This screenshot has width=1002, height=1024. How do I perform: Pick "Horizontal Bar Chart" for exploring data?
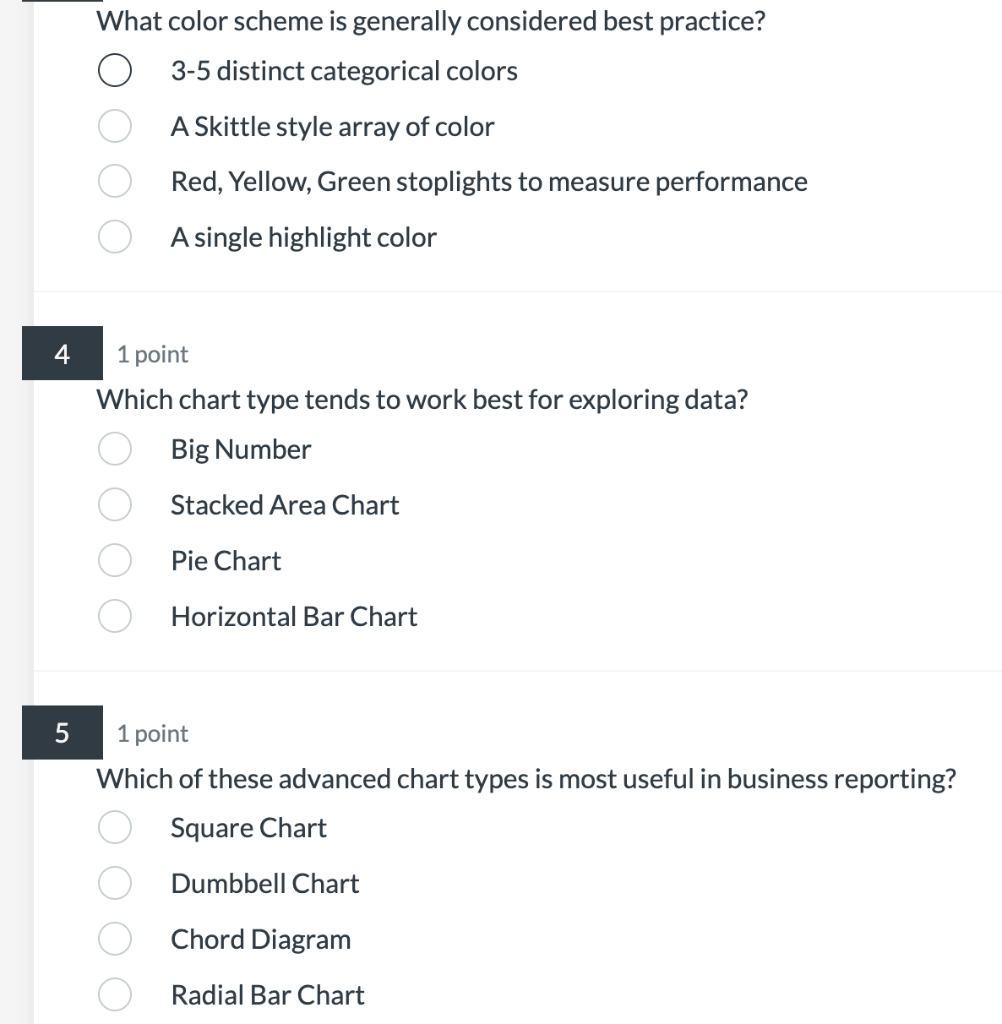[x=114, y=616]
